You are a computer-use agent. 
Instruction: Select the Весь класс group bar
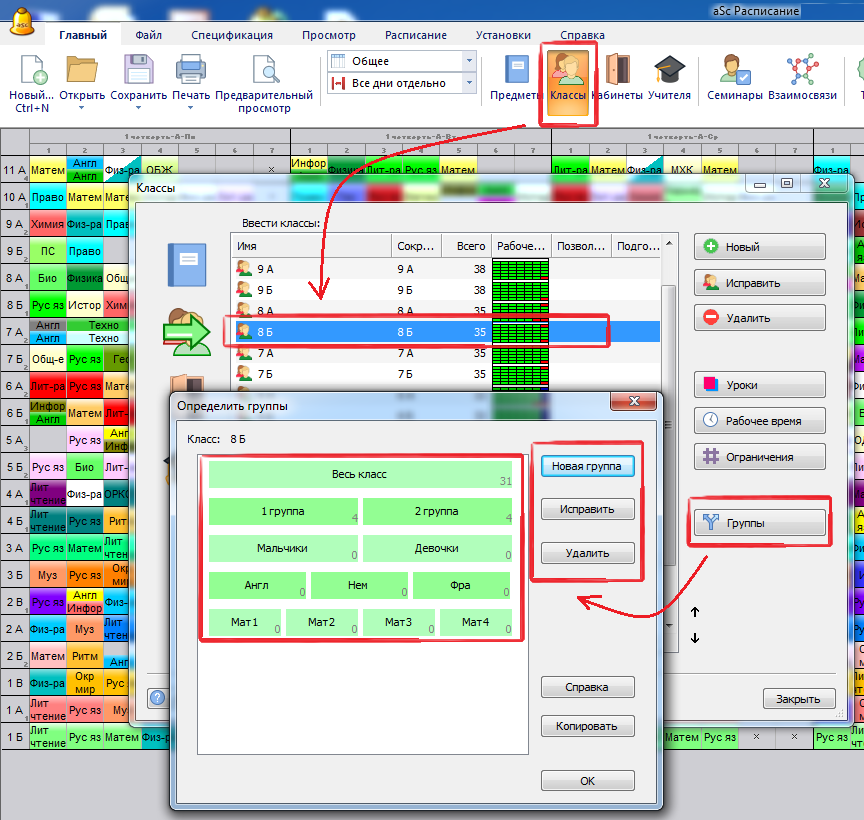(359, 474)
